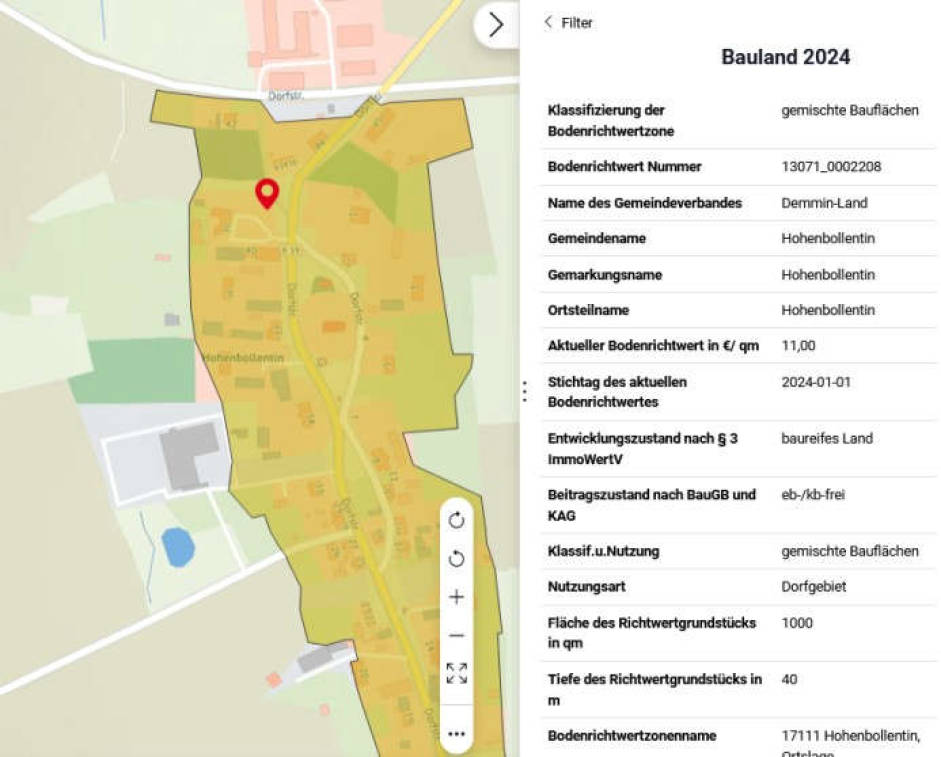
Task: Select the Aktueller Bodenrichtwert value 11,00
Action: (x=797, y=345)
